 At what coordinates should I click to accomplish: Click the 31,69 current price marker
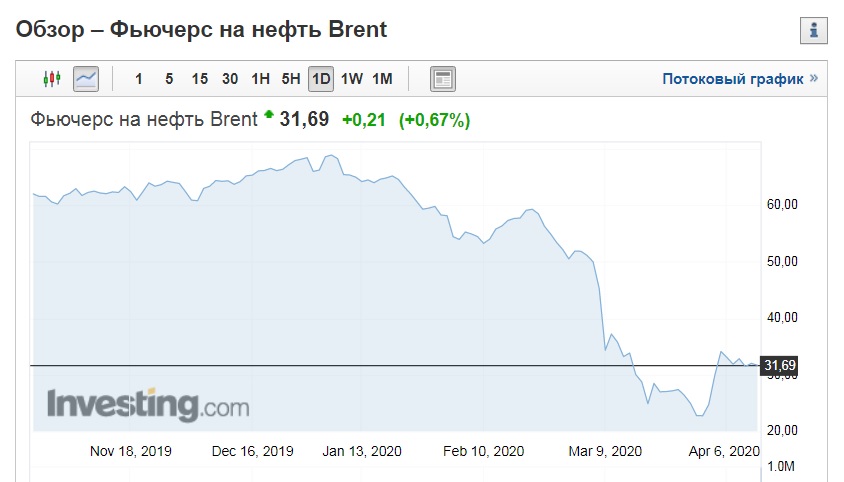click(779, 366)
